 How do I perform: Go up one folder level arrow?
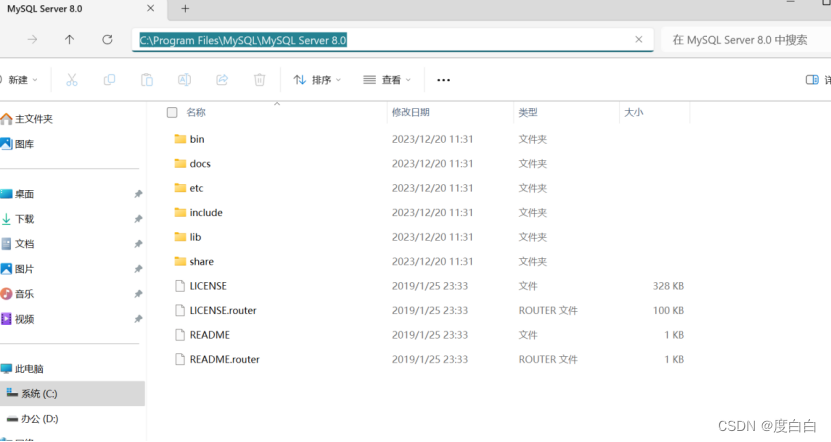pyautogui.click(x=69, y=40)
